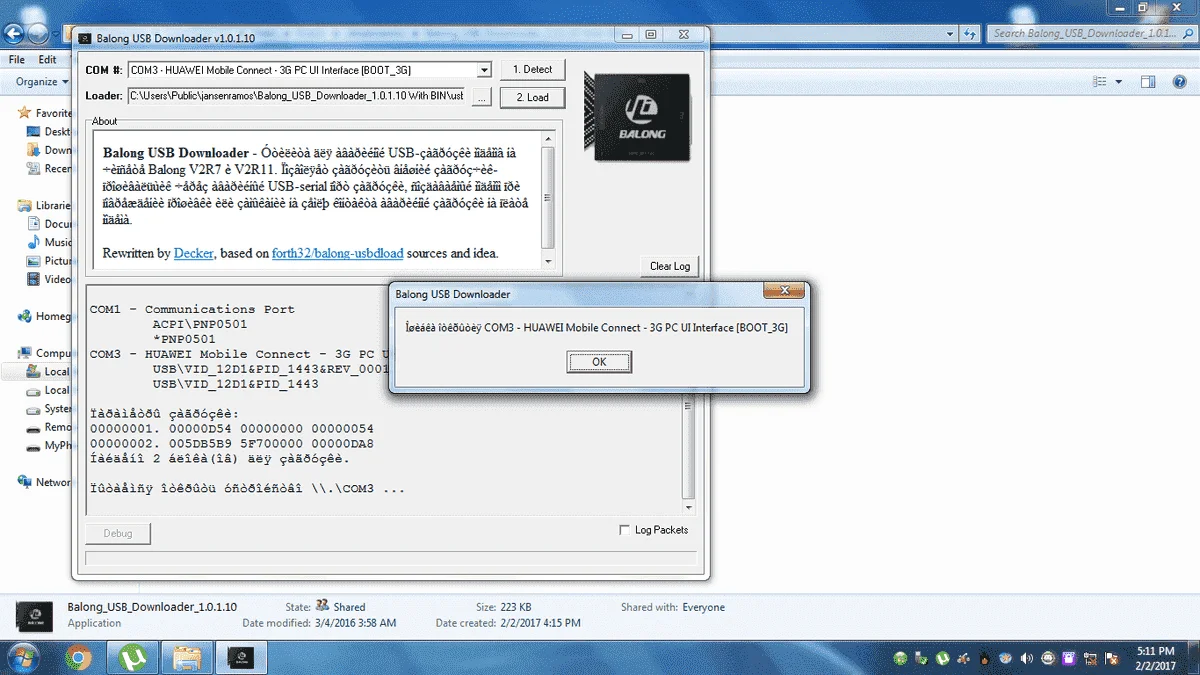Click the Debug button

pyautogui.click(x=118, y=533)
